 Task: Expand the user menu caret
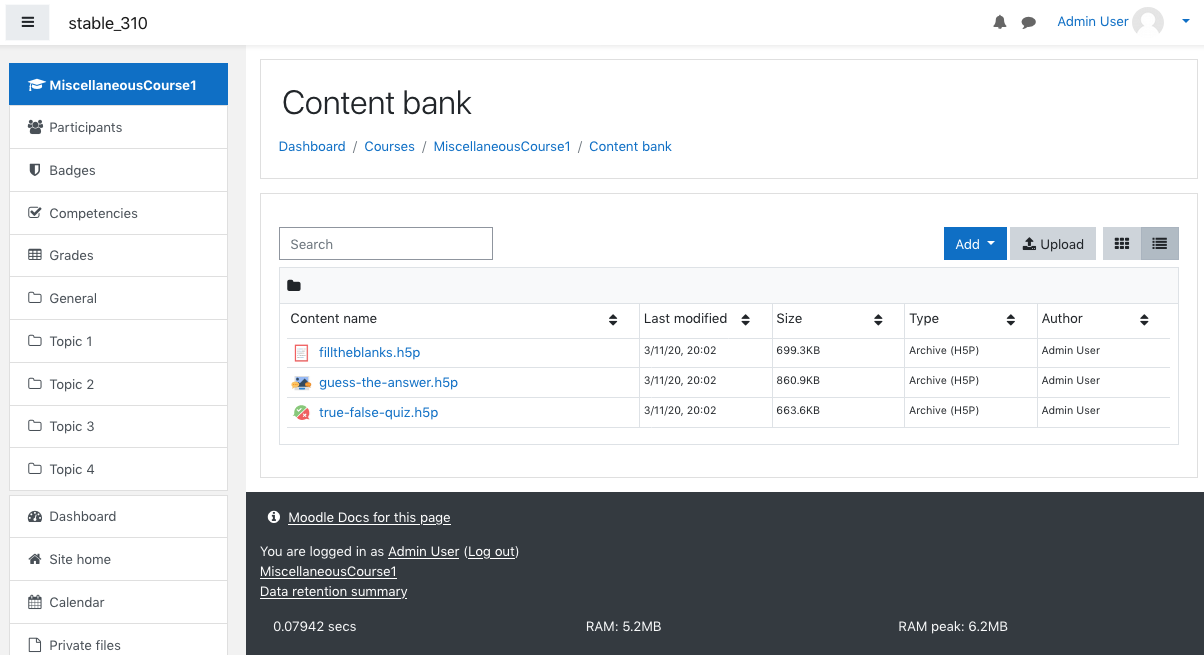[x=1186, y=22]
